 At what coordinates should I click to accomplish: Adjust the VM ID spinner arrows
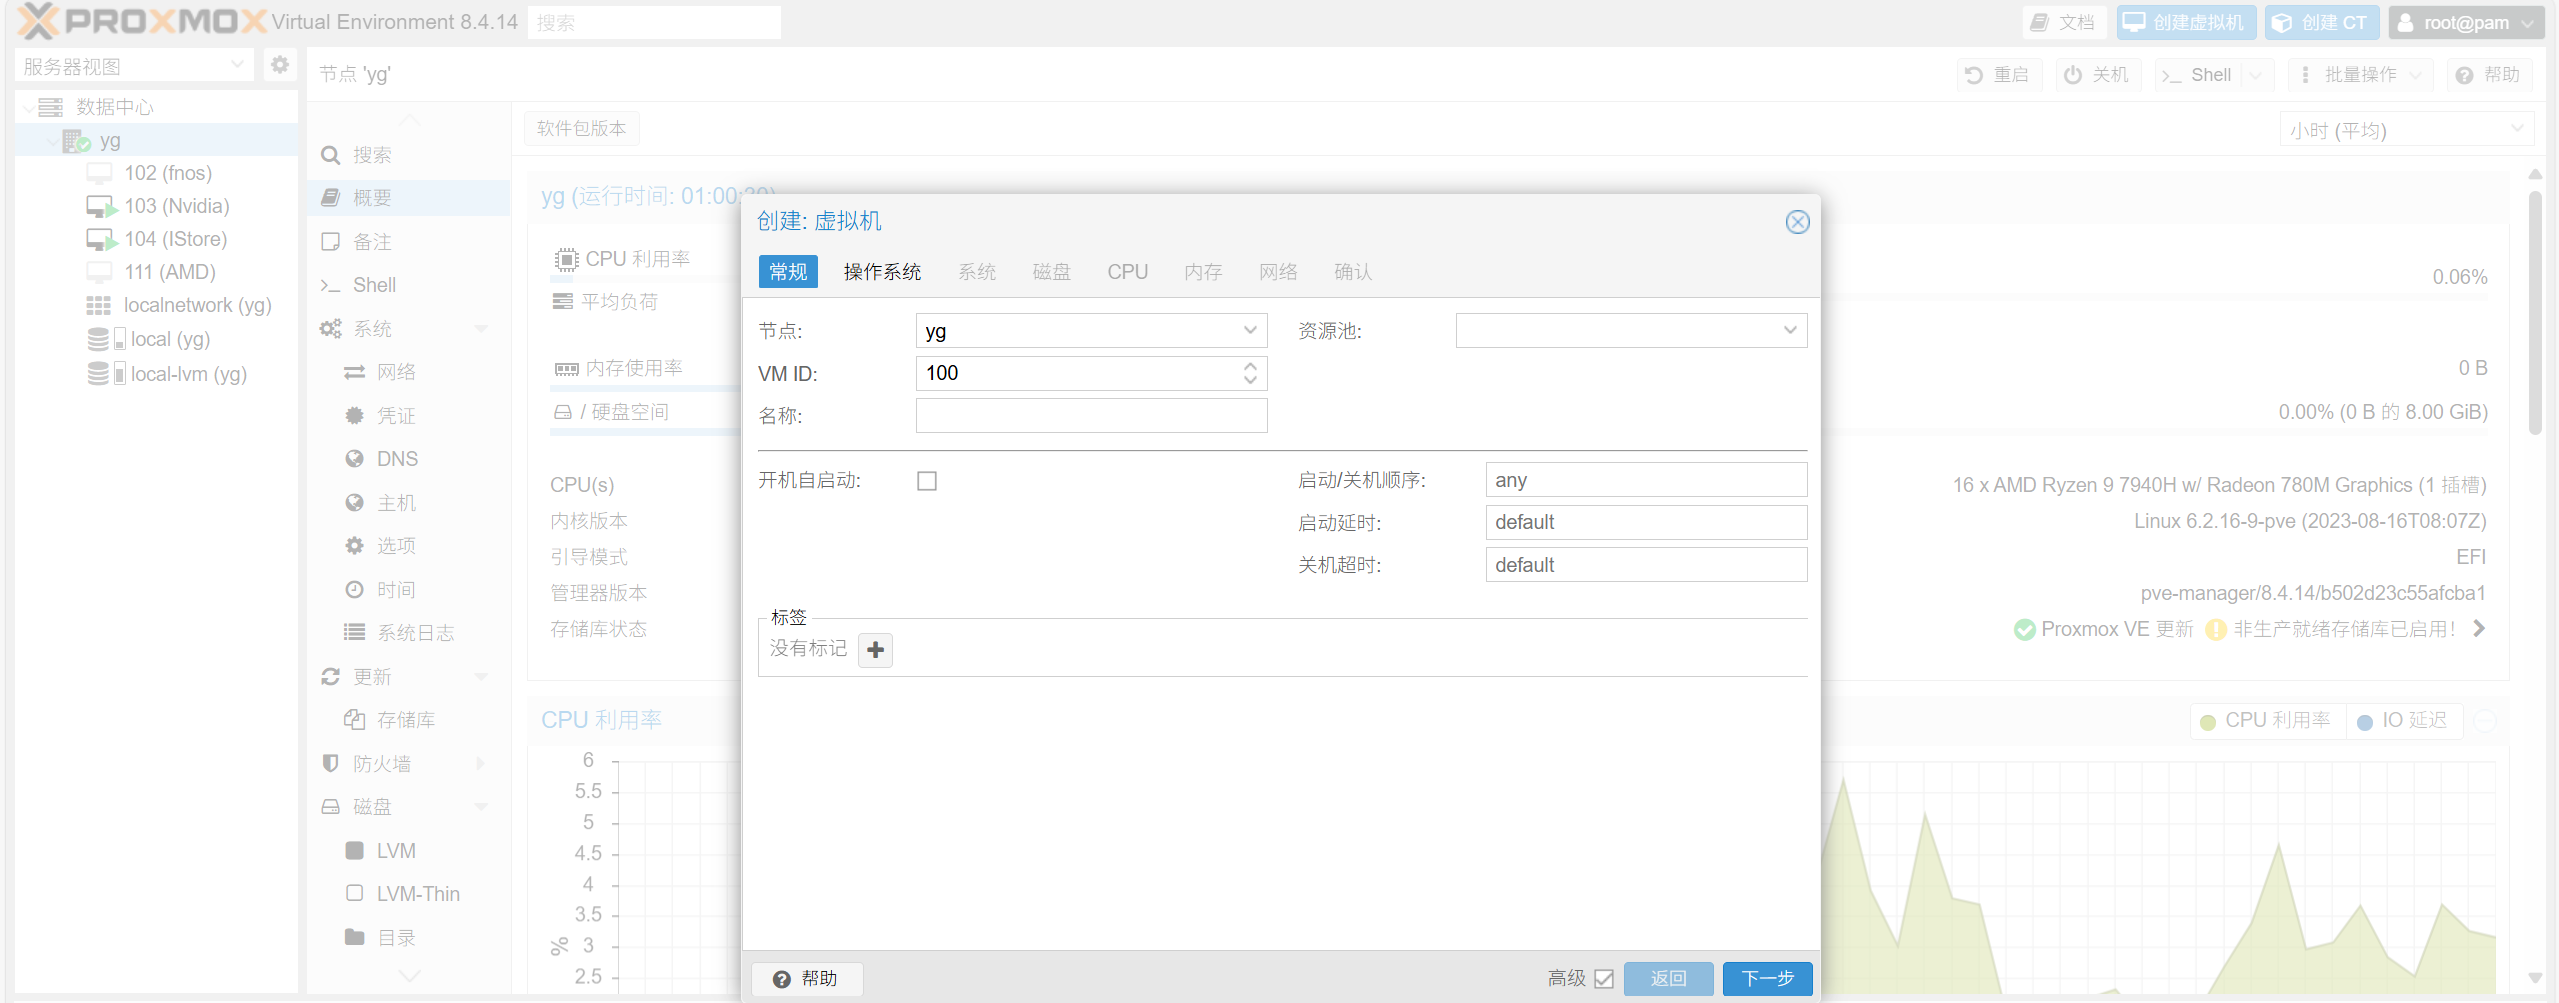click(1250, 373)
